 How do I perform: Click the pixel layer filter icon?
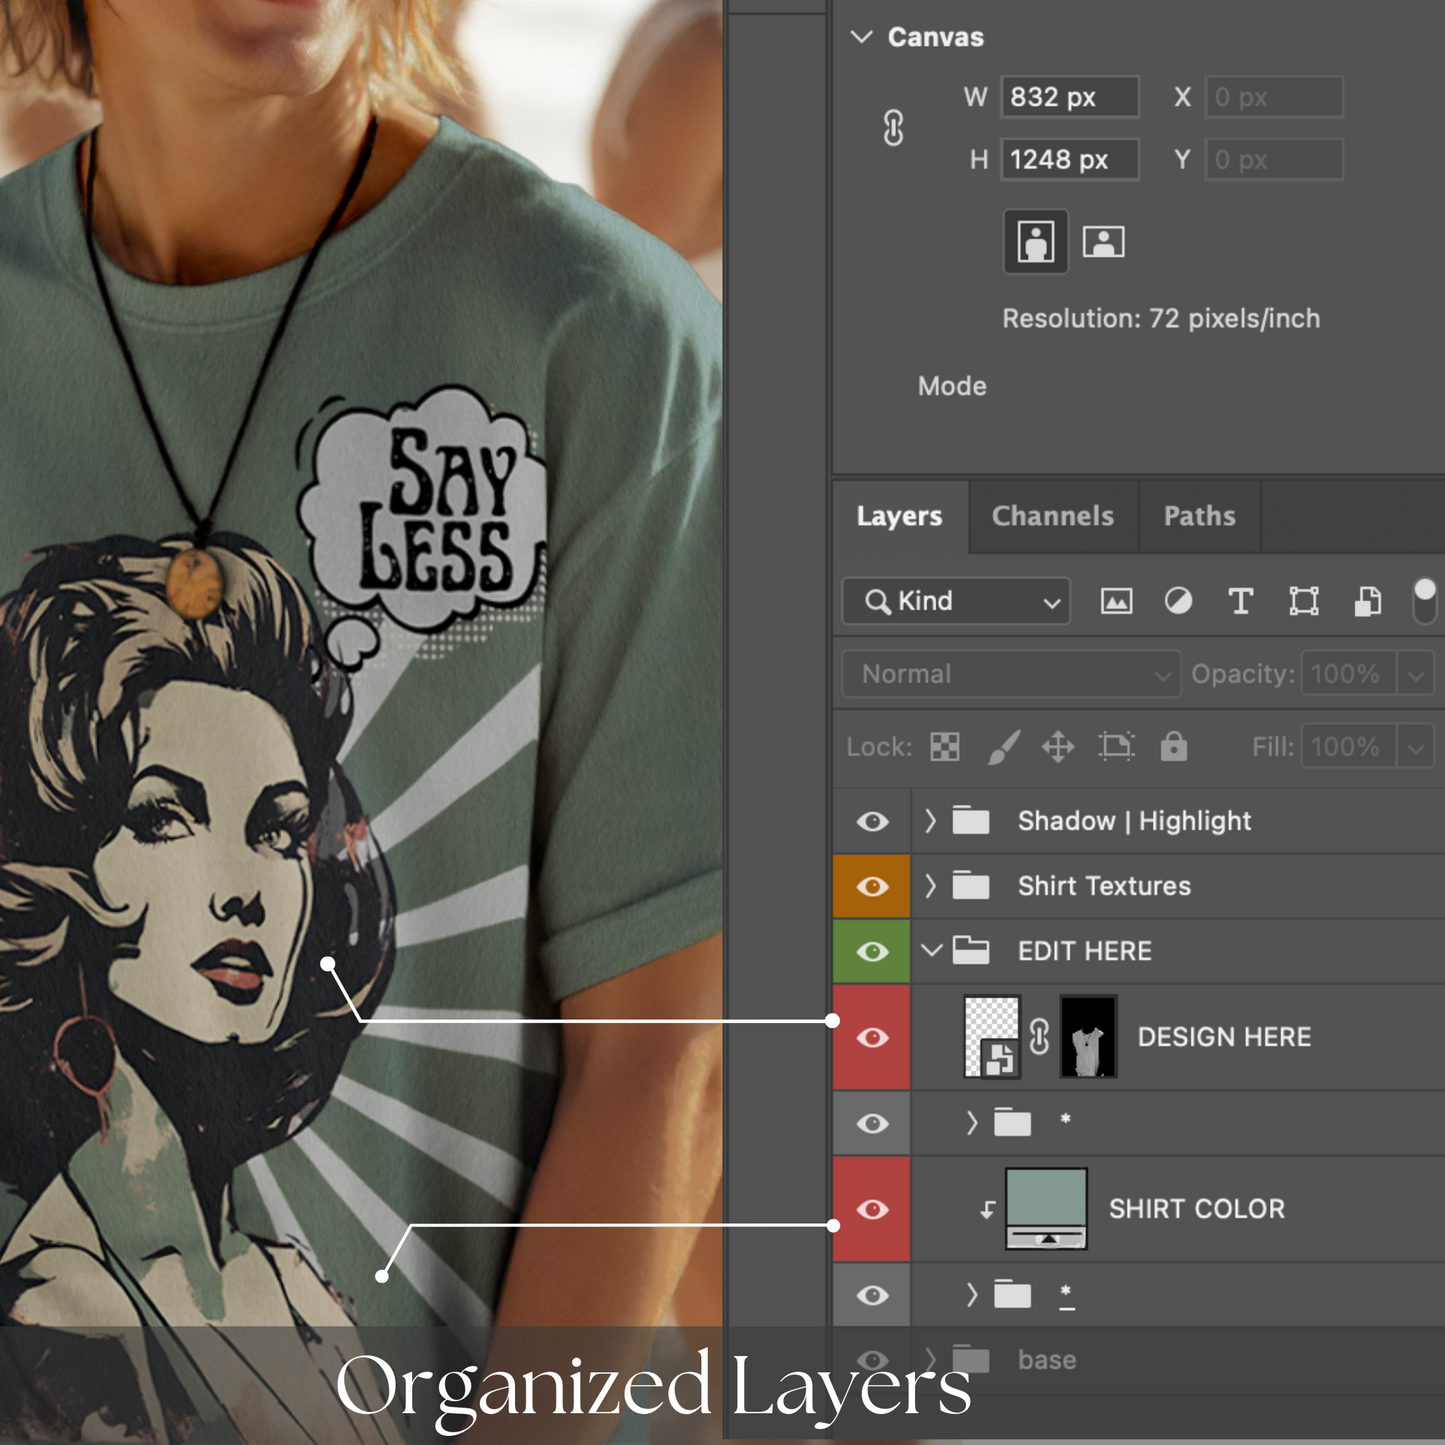[x=1116, y=601]
